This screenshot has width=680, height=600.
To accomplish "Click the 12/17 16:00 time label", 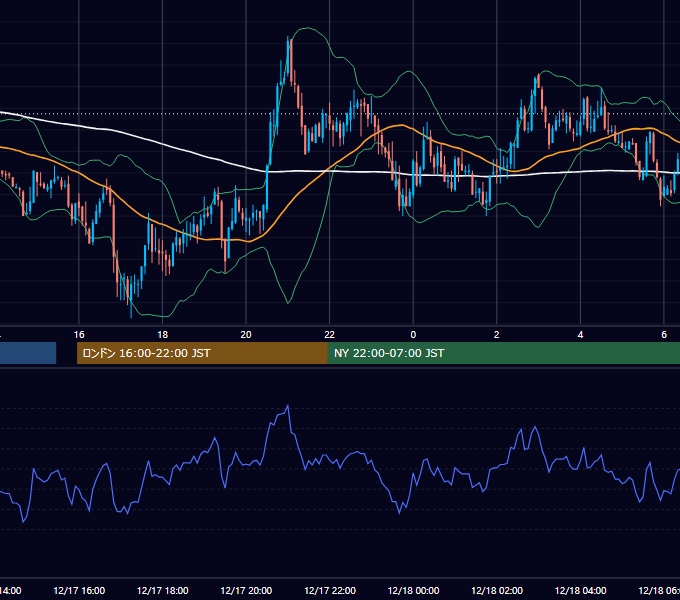I will coord(79,590).
